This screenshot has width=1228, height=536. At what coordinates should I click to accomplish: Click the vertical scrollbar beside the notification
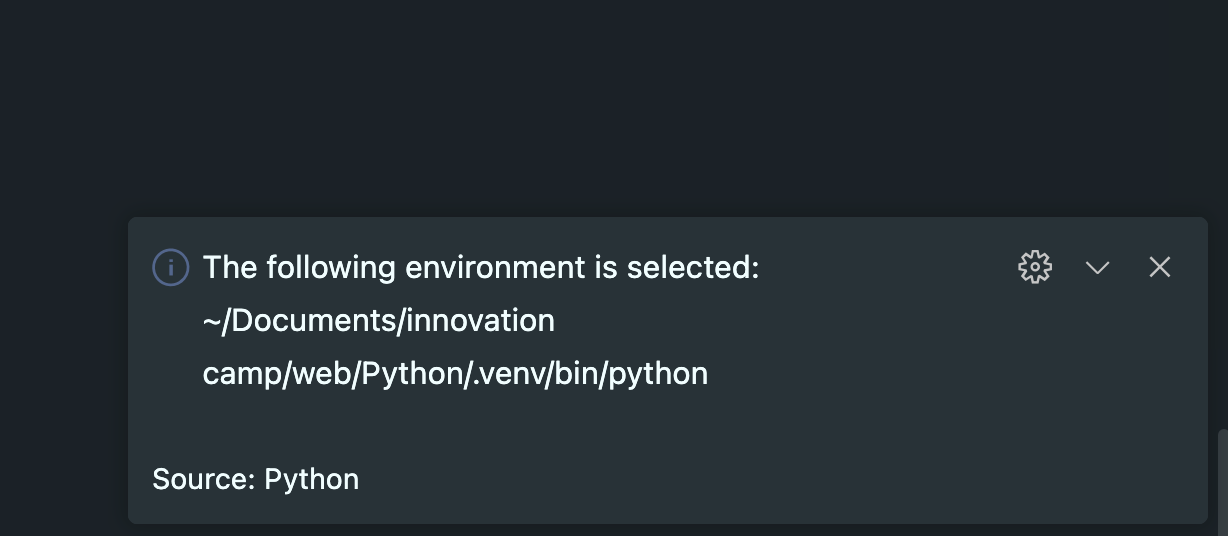point(1222,478)
